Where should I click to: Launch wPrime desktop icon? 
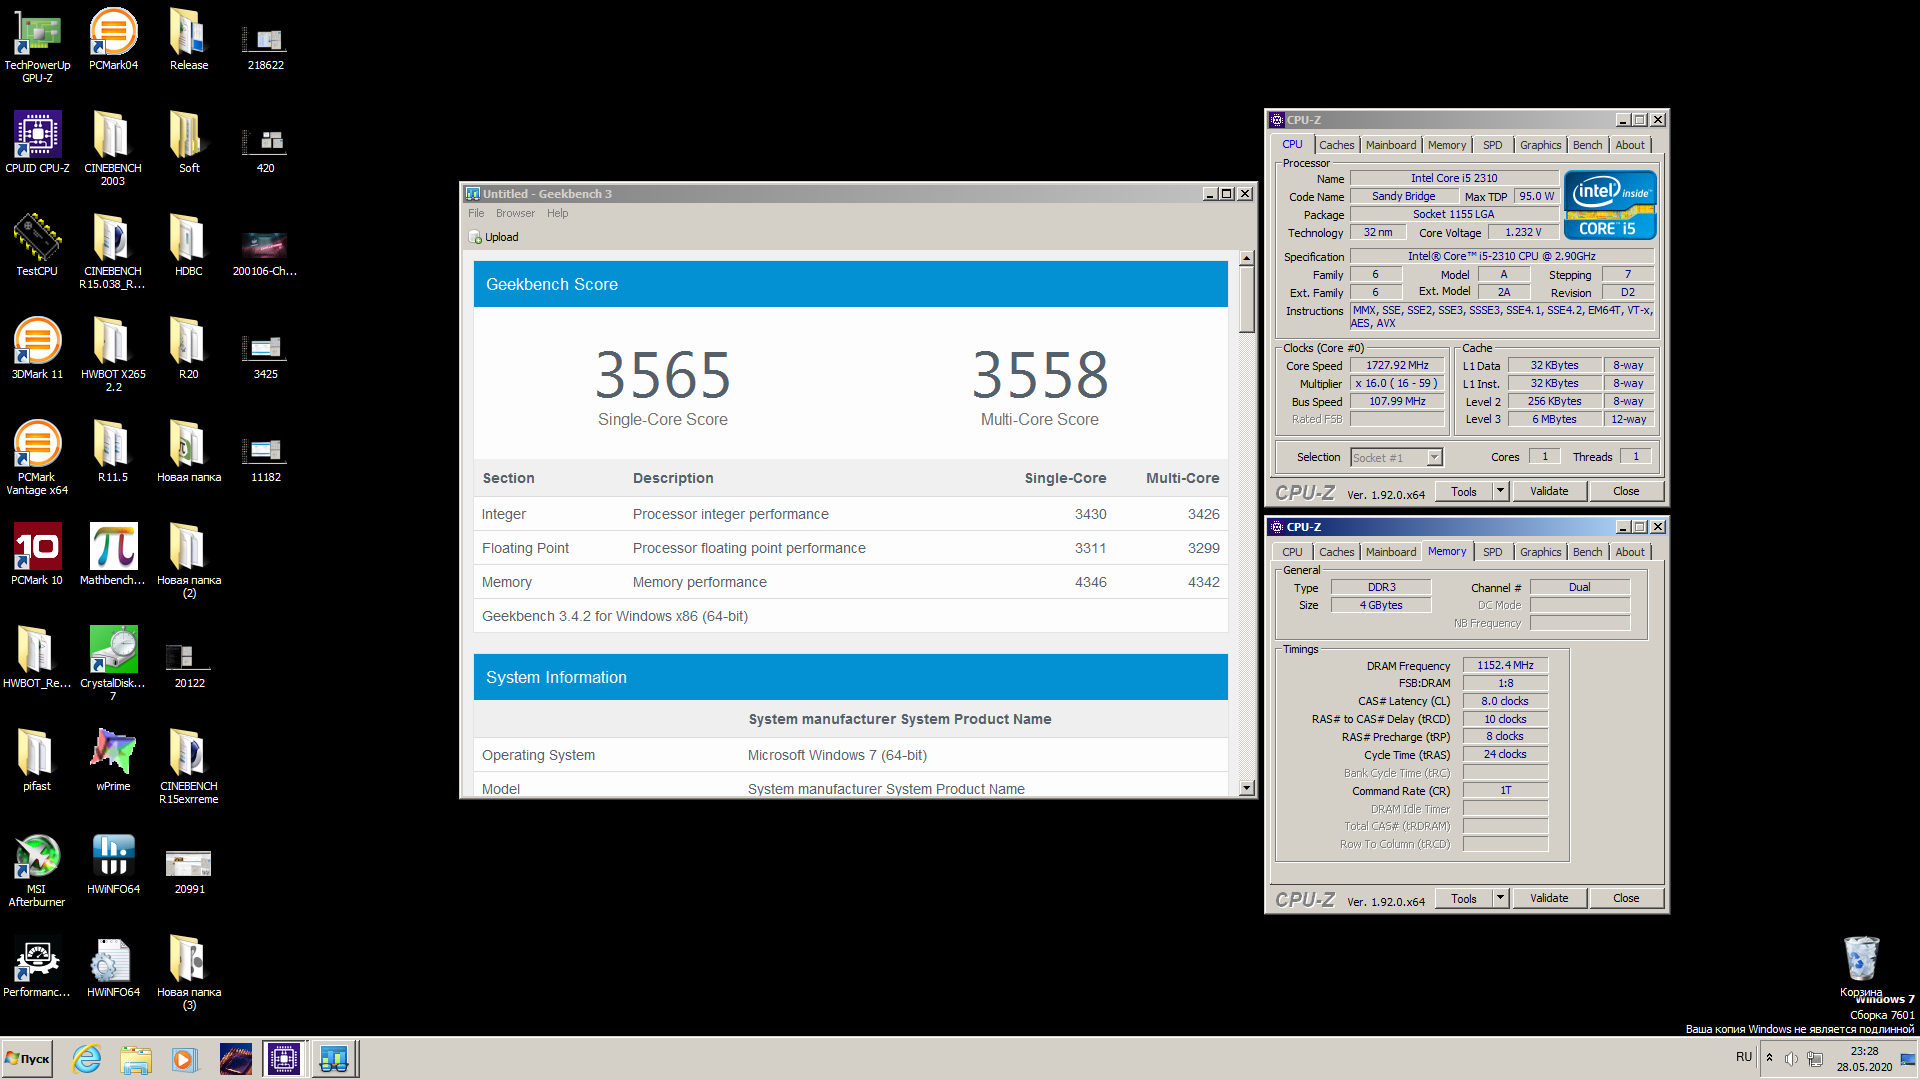[113, 761]
